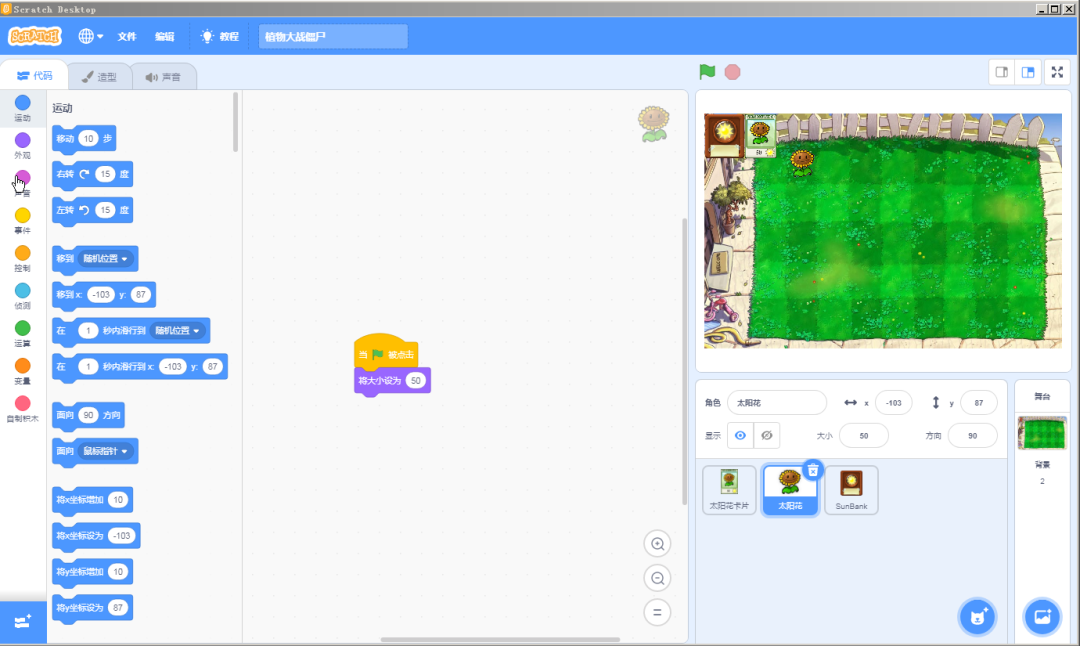The width and height of the screenshot is (1080, 646).
Task: Select the 变量 variables category
Action: (x=23, y=372)
